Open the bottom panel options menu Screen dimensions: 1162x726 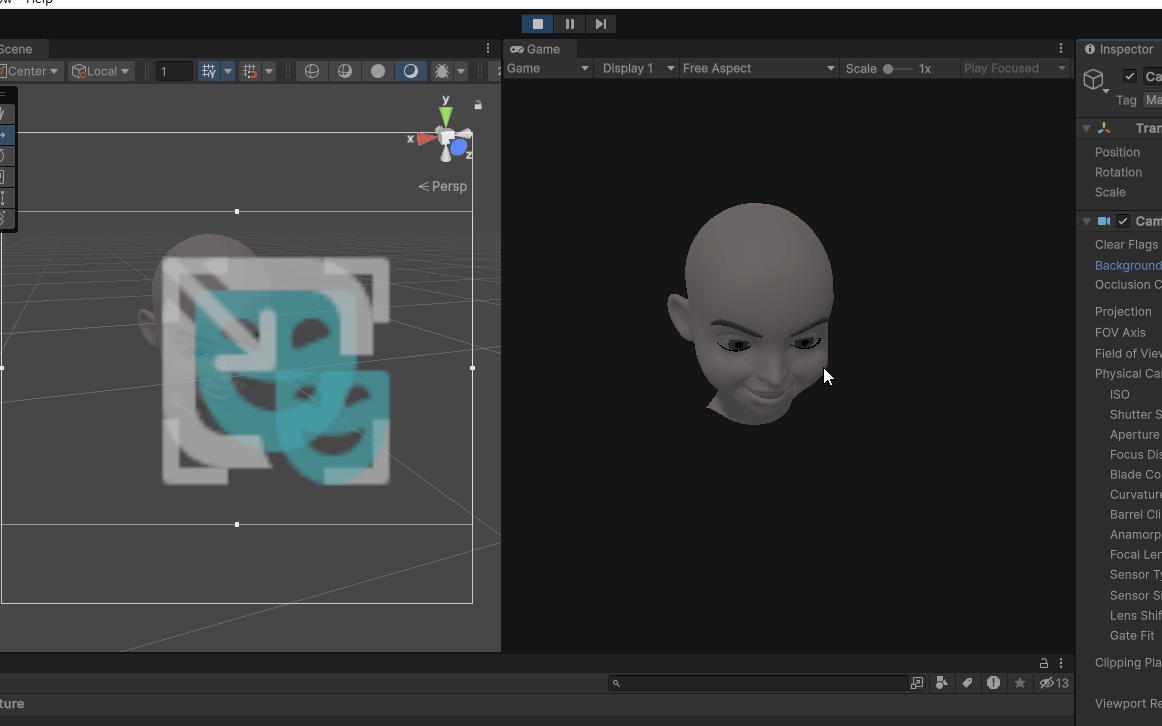coord(1060,662)
